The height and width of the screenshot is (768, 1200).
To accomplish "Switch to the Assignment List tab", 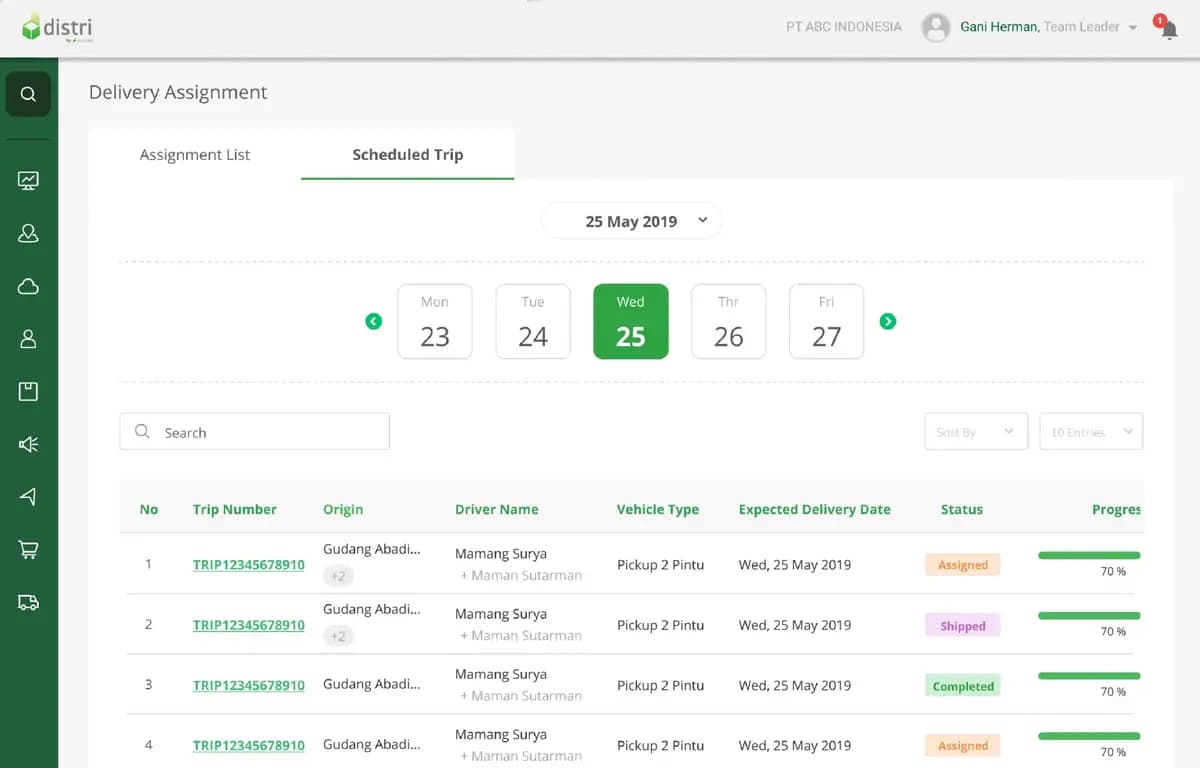I will tap(195, 155).
